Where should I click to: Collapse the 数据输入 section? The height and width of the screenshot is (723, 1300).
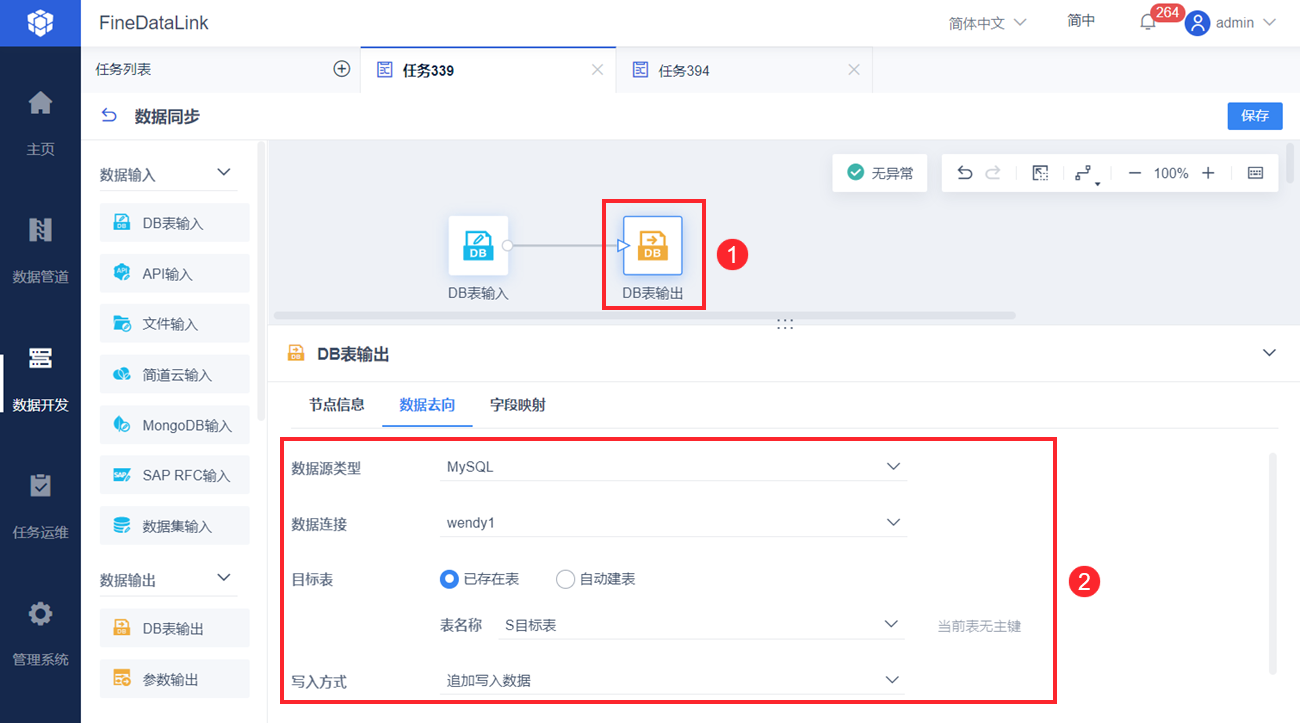click(224, 173)
